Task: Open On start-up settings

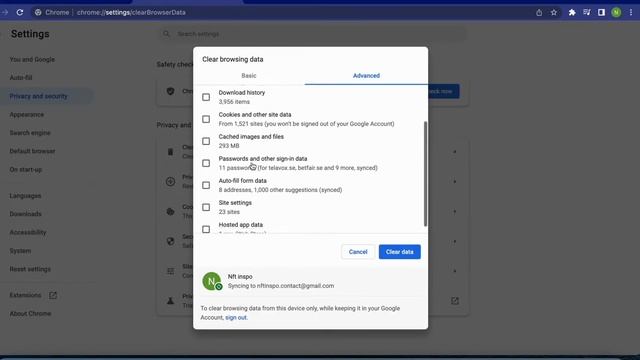Action: tap(26, 169)
